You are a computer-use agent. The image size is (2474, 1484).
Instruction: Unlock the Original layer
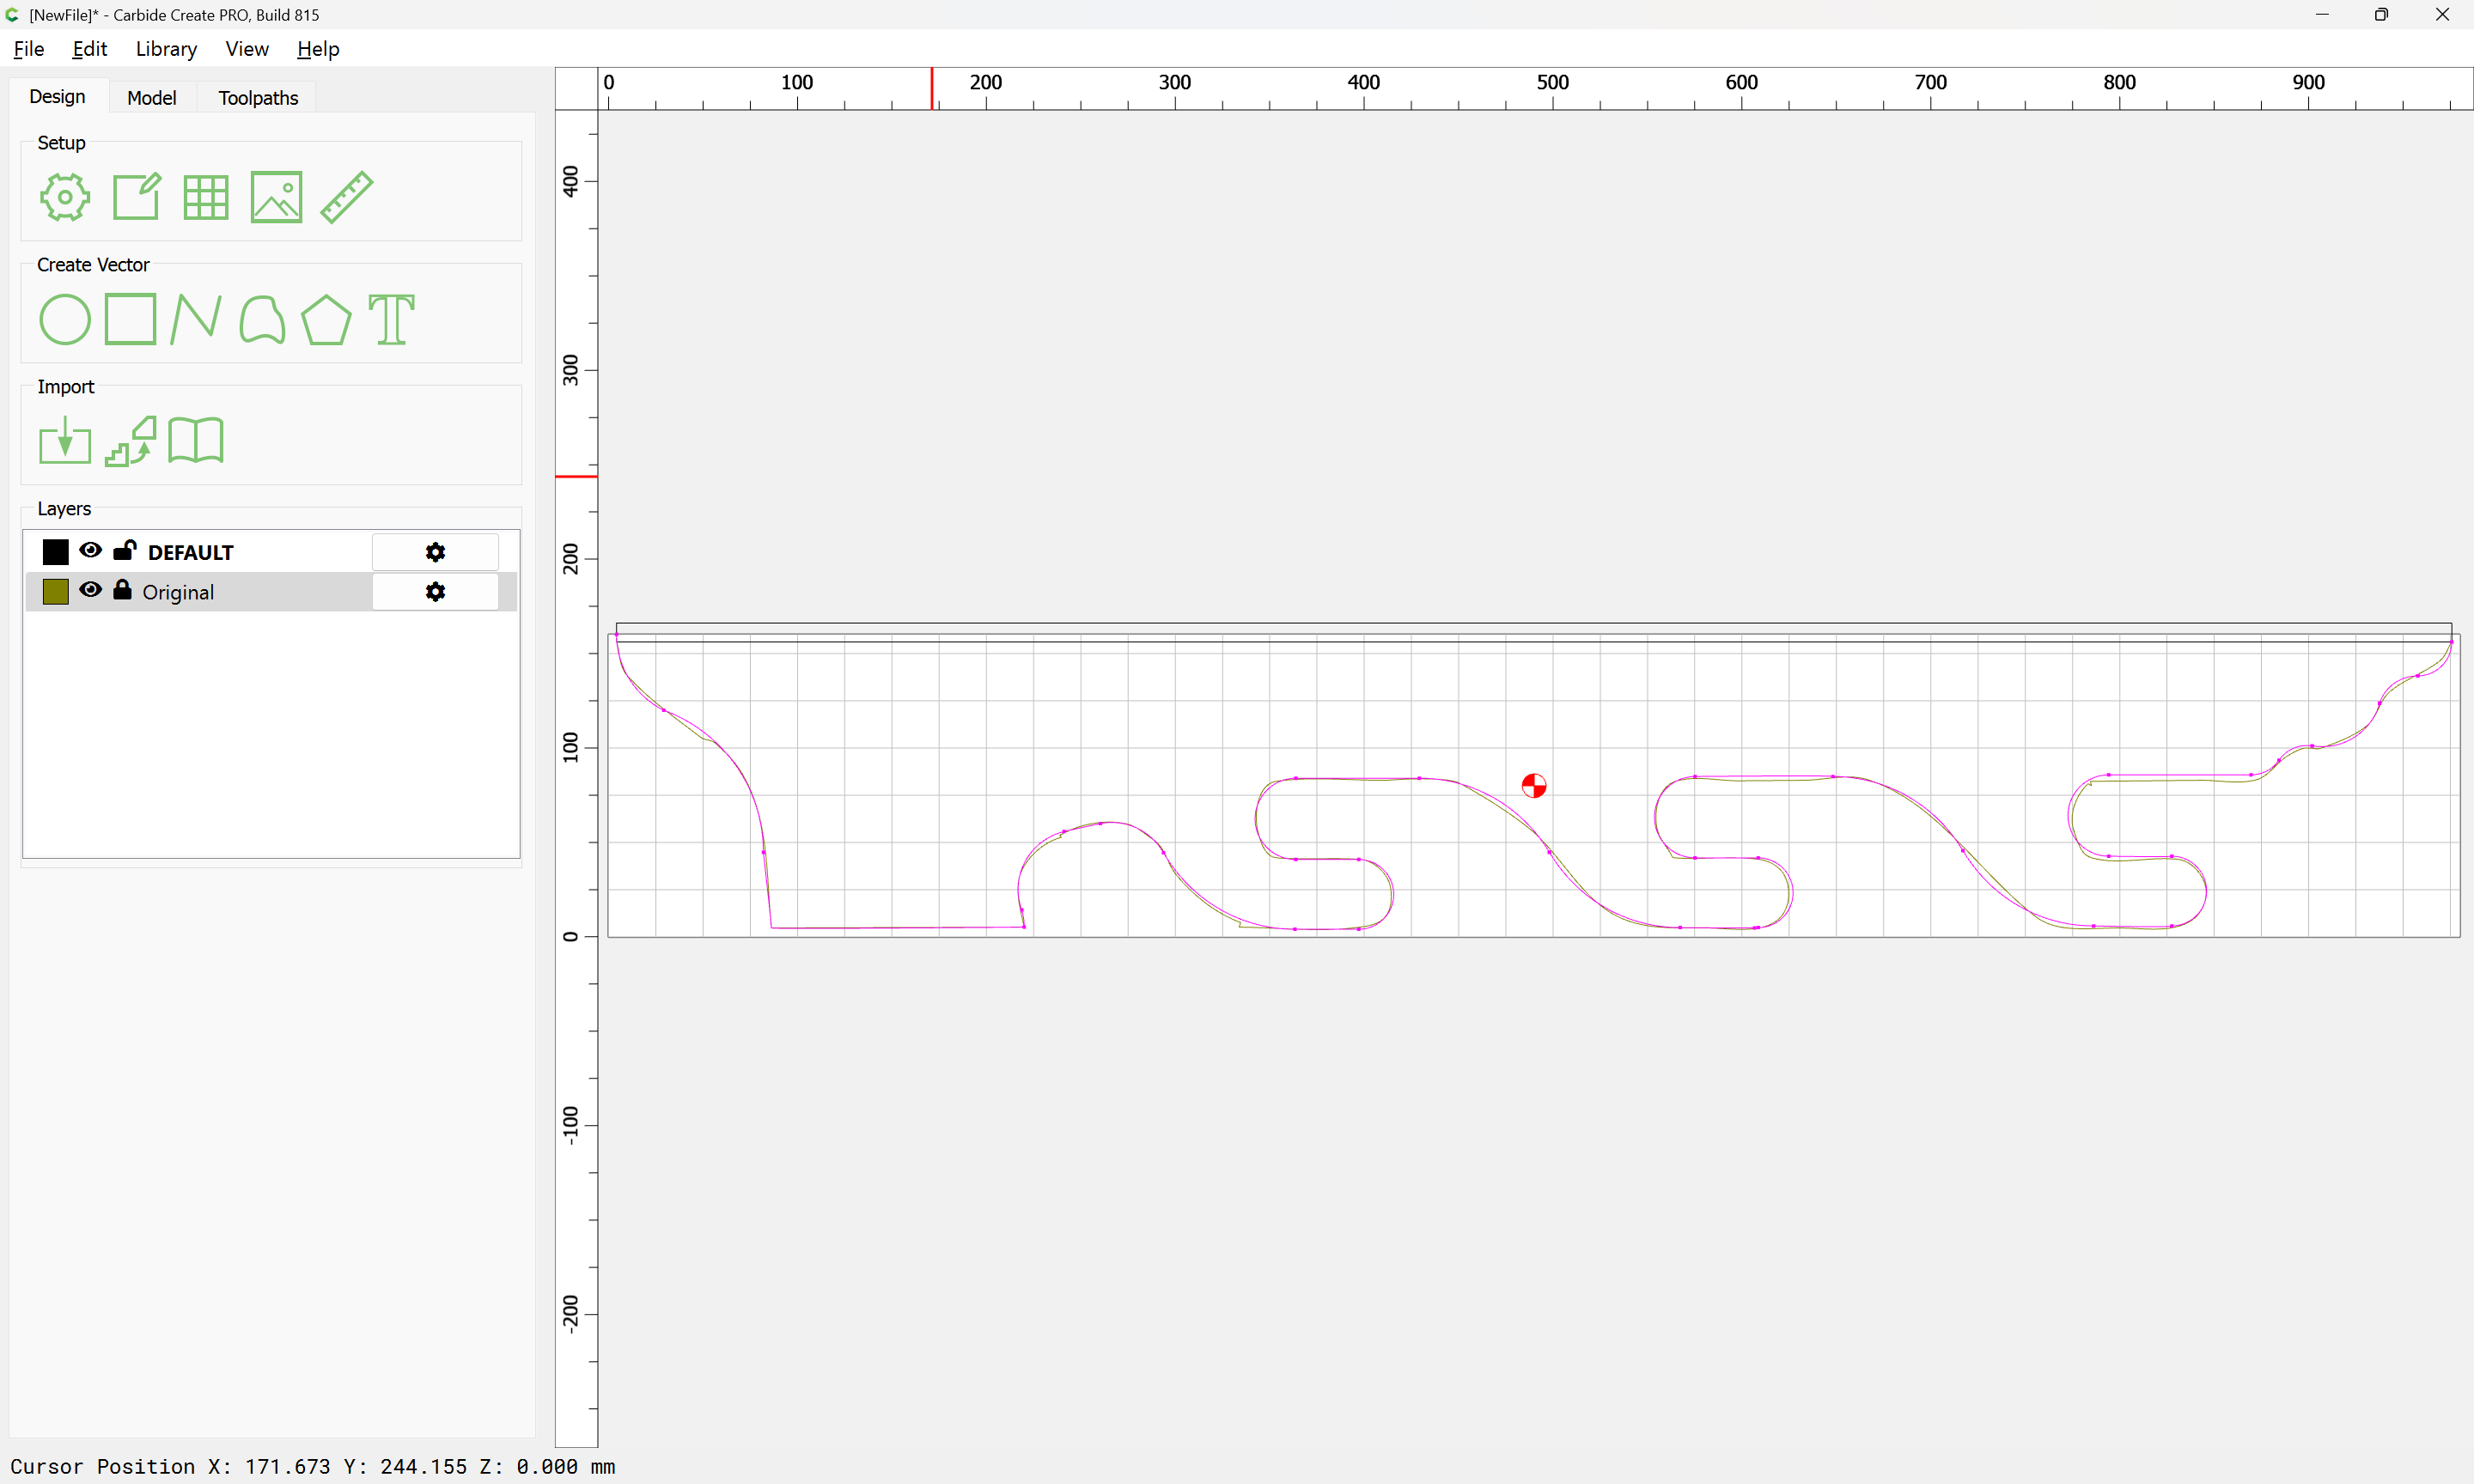[123, 591]
